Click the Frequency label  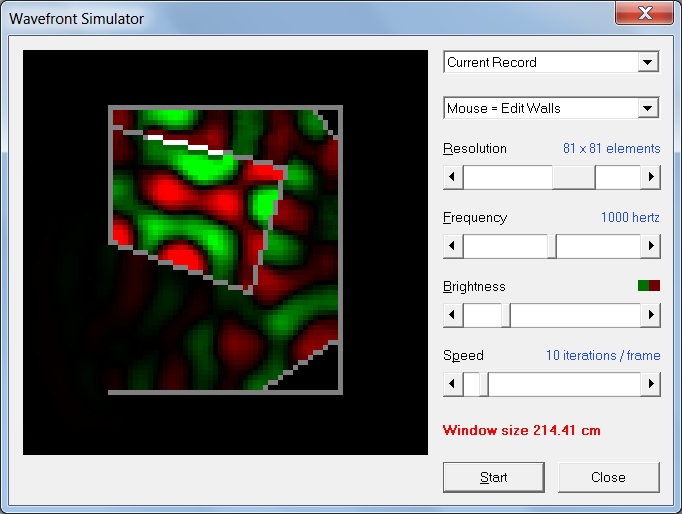475,217
